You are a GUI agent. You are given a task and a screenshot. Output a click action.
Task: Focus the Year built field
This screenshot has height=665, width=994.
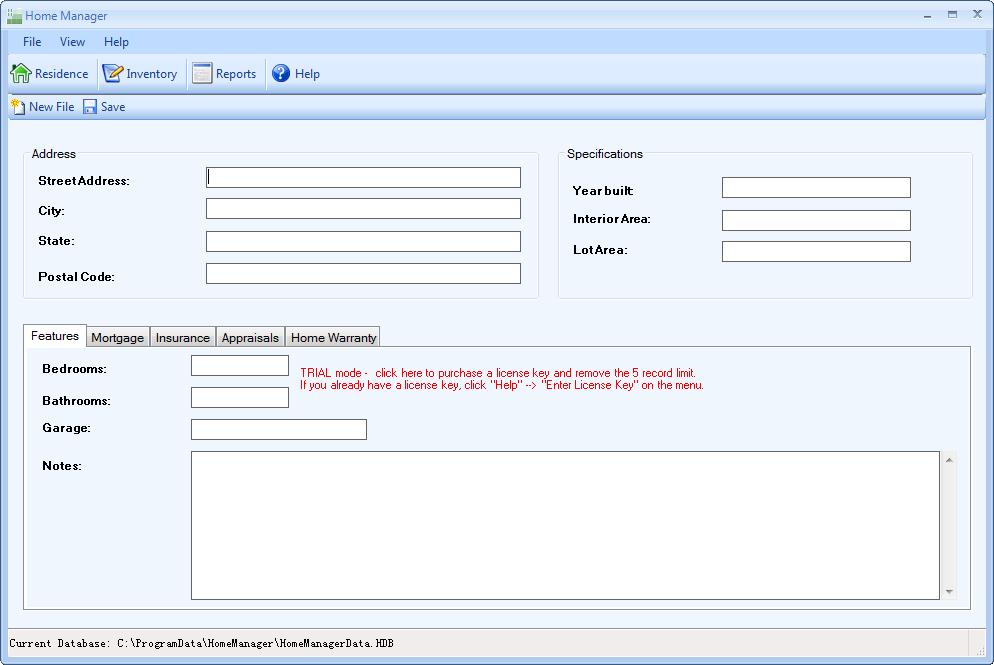[x=816, y=188]
